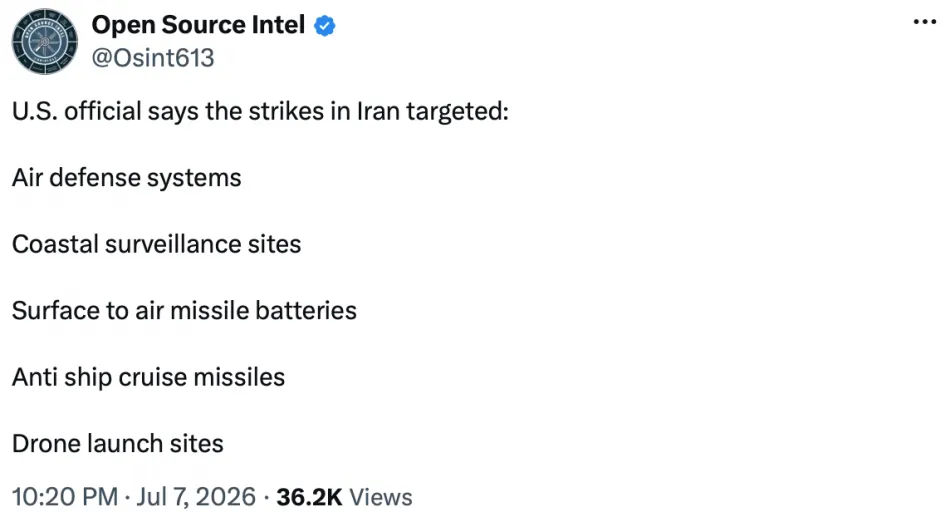Image resolution: width=950 pixels, height=512 pixels.
Task: Click the 'Coastal surveillance sites' text line
Action: point(156,244)
